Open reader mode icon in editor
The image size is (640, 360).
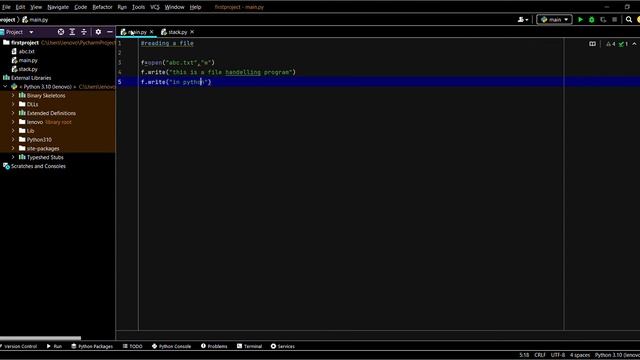click(592, 44)
